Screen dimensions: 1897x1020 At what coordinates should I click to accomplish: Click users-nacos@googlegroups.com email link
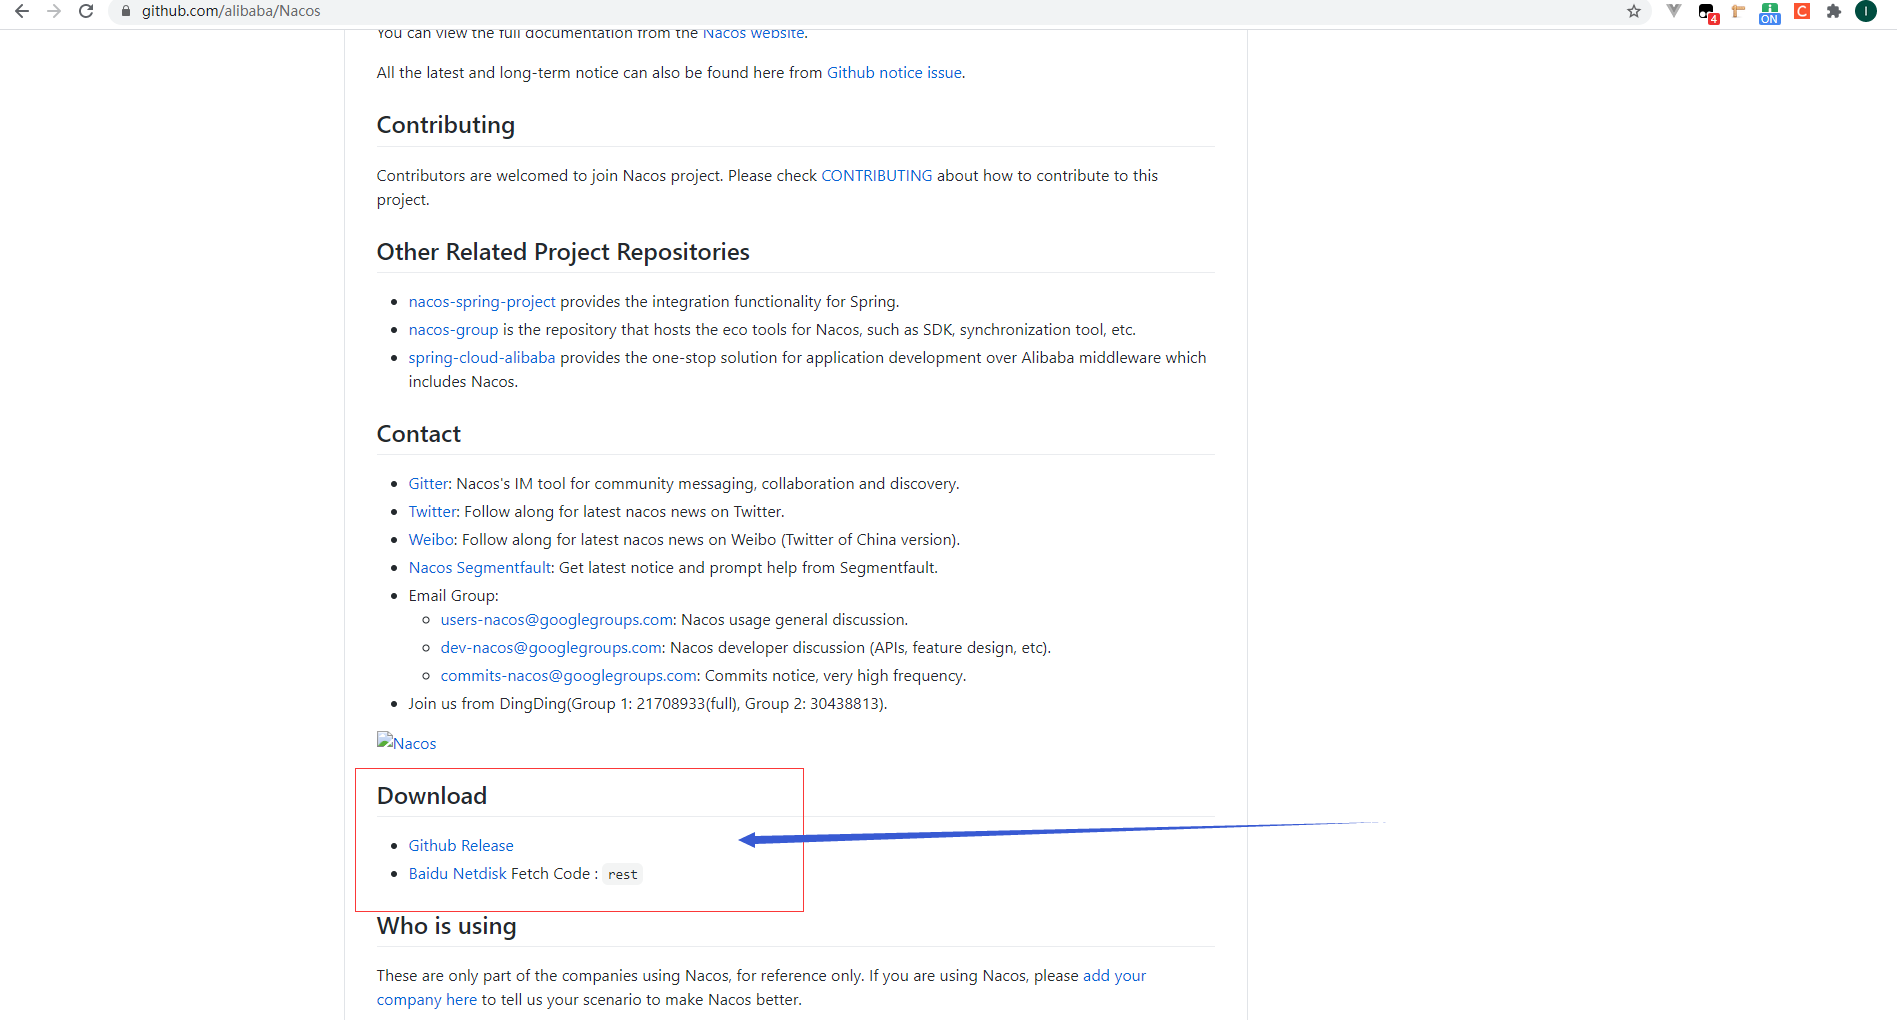tap(557, 620)
